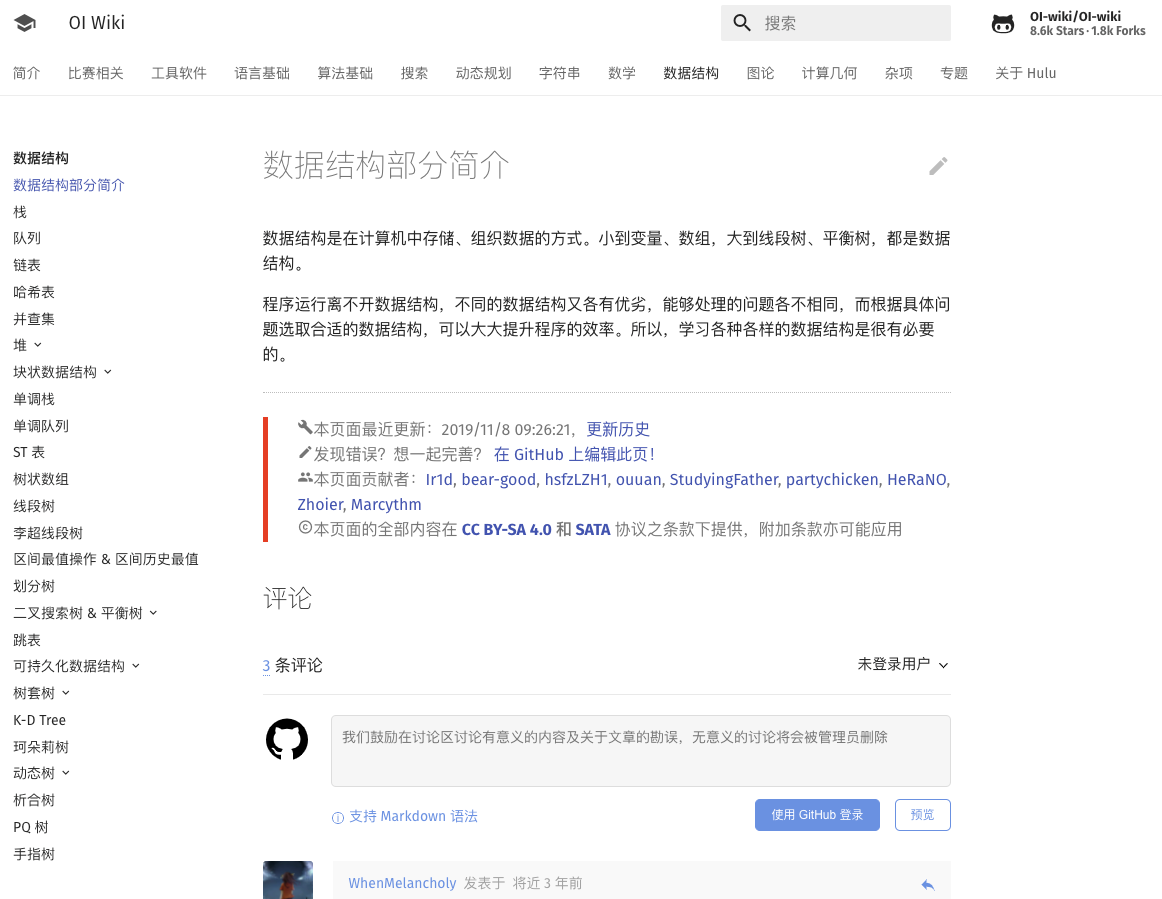Open the OI-wiki GitHub repository via the octocat icon

pyautogui.click(x=1003, y=22)
